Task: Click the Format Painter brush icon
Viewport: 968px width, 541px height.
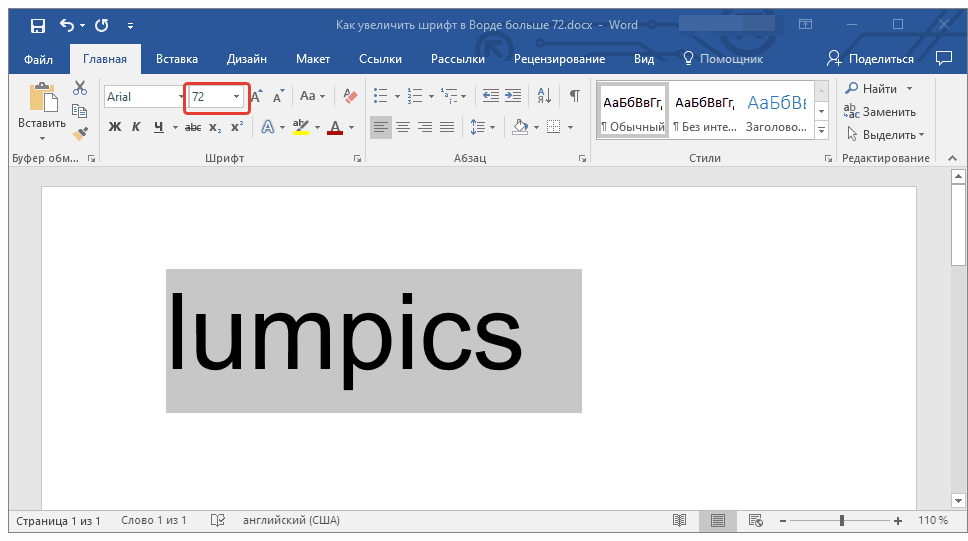Action: click(80, 132)
